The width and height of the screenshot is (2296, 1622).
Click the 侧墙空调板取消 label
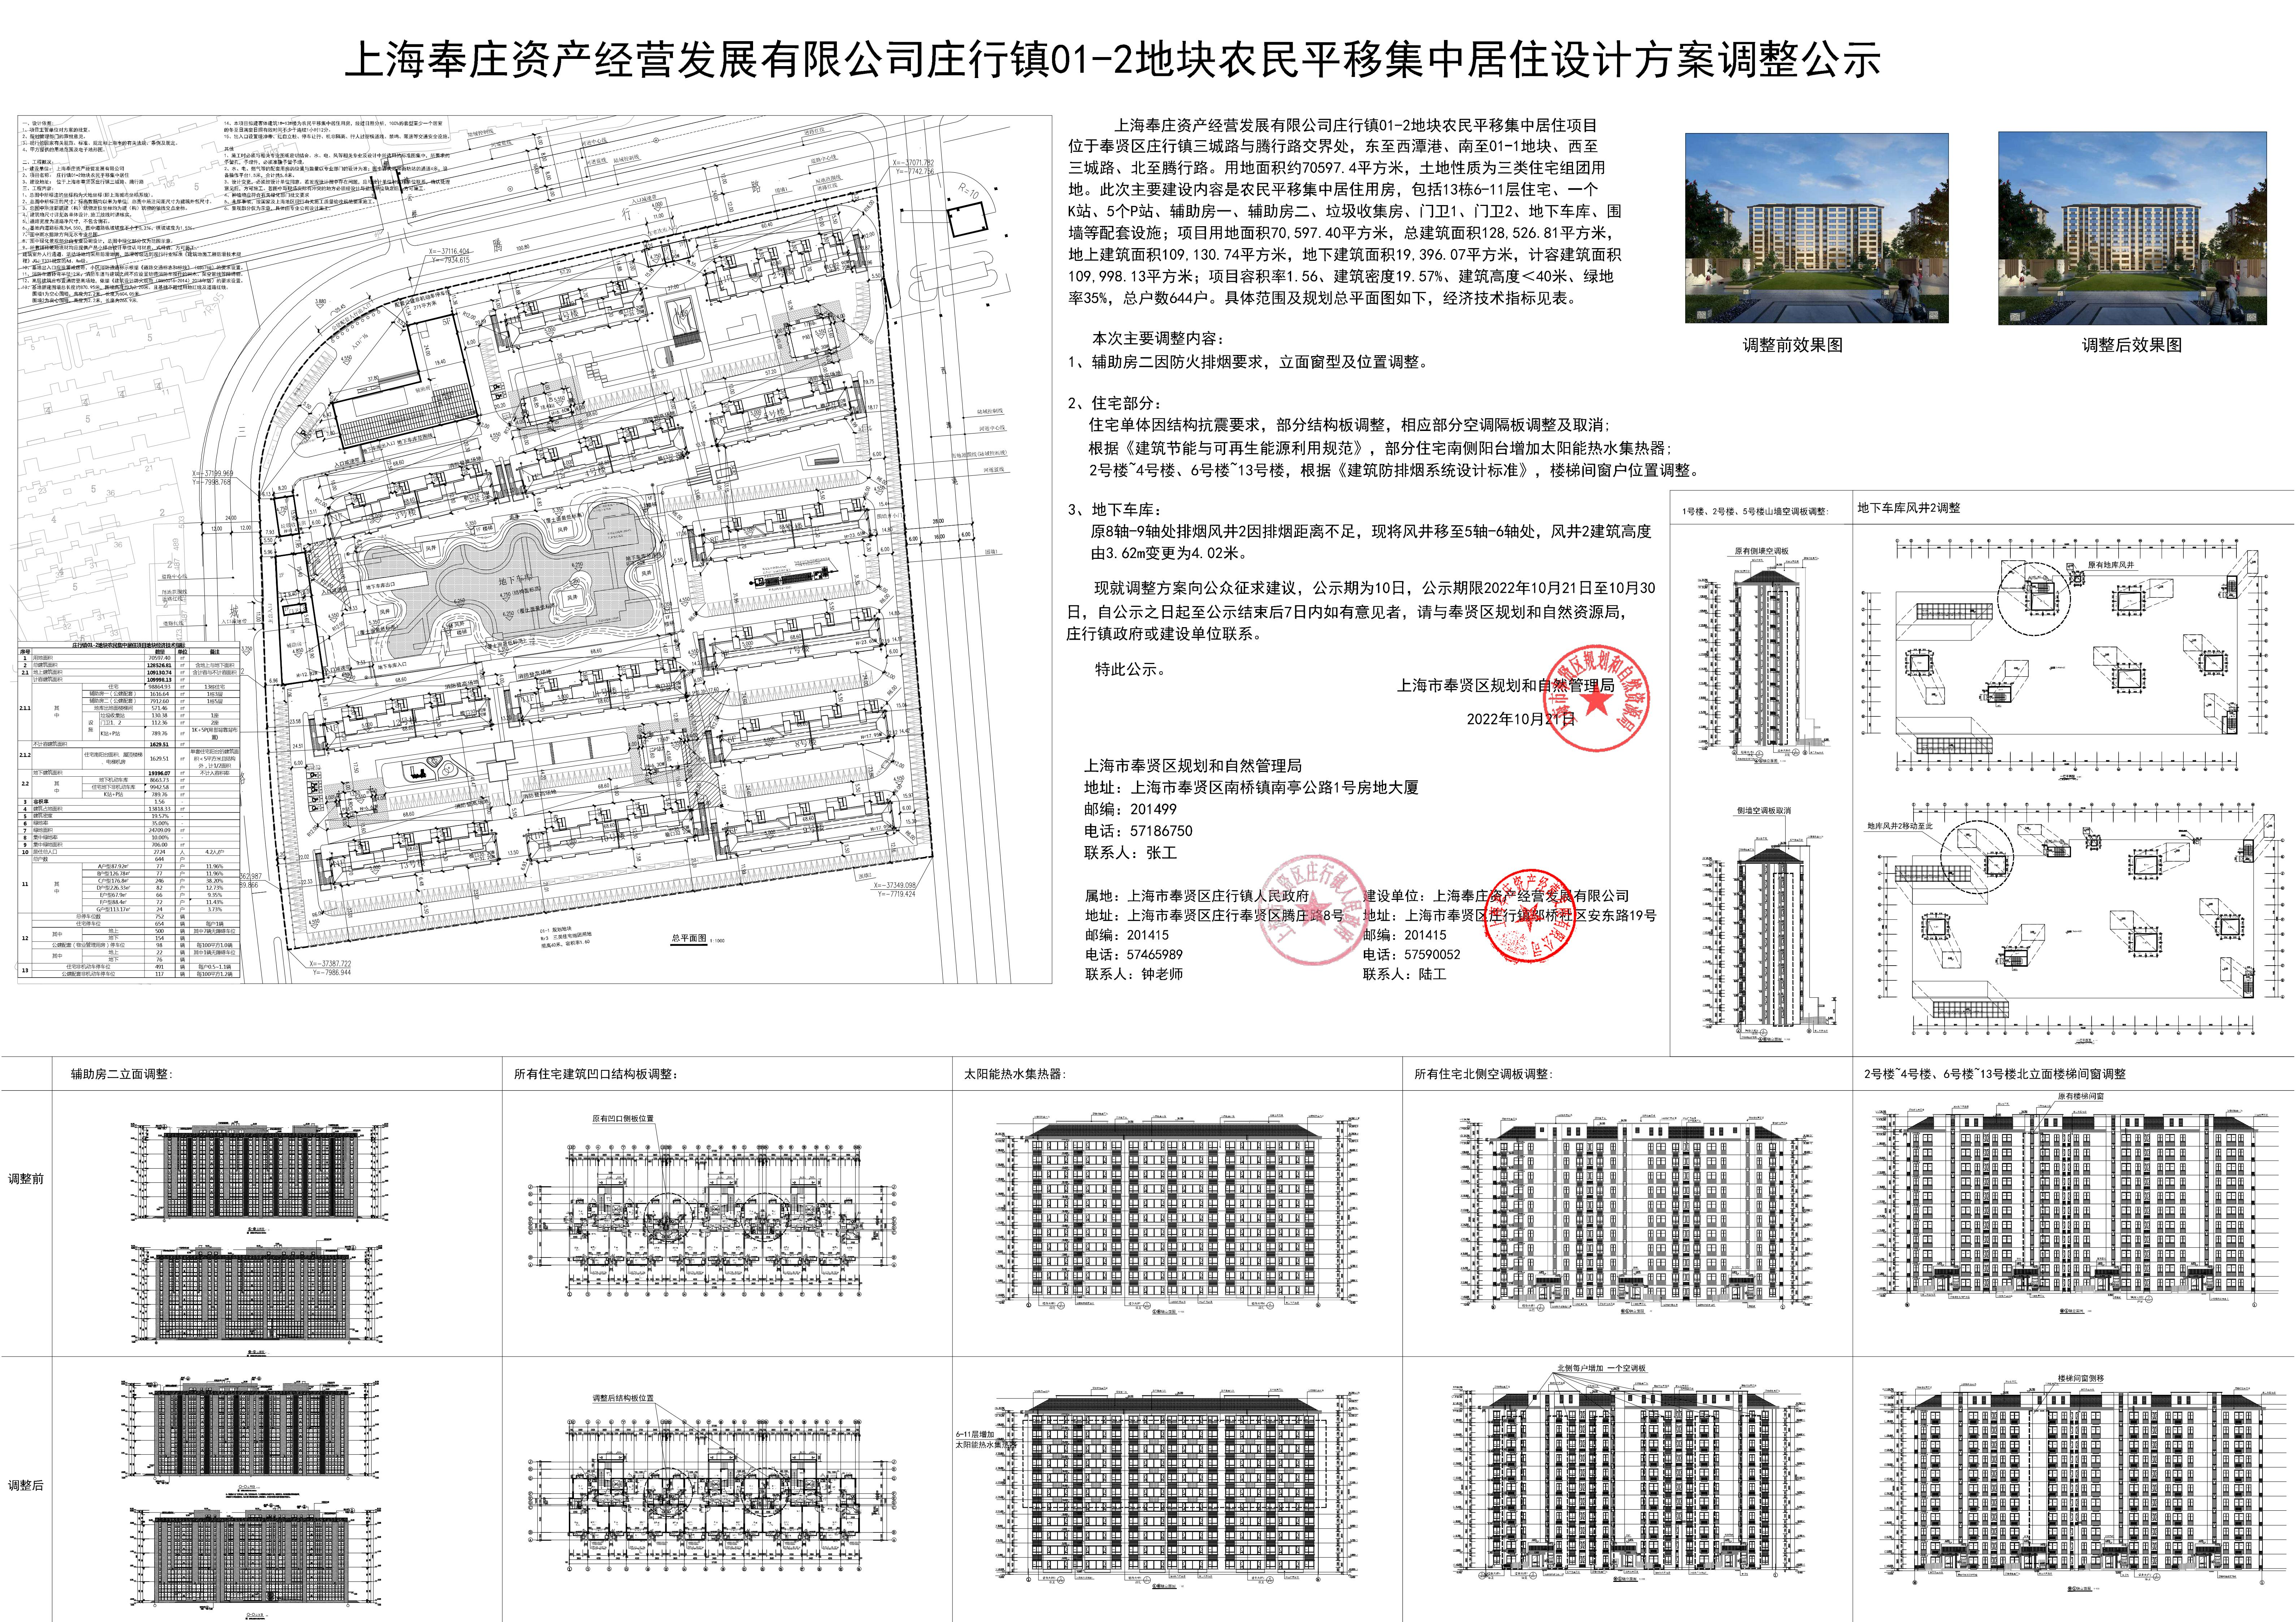coord(1764,811)
